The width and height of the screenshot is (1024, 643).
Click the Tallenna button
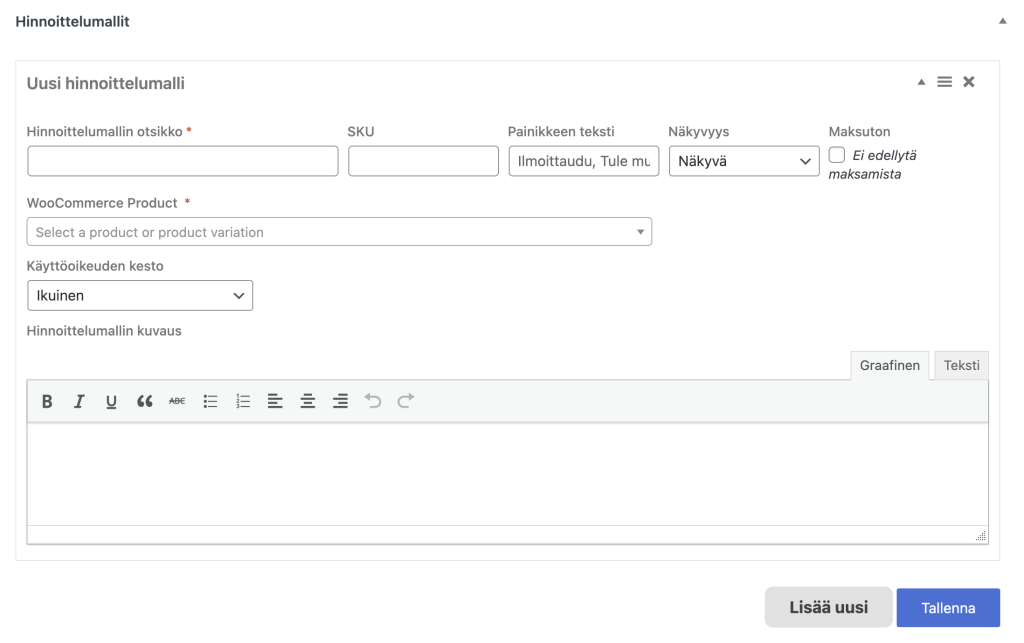pos(947,608)
